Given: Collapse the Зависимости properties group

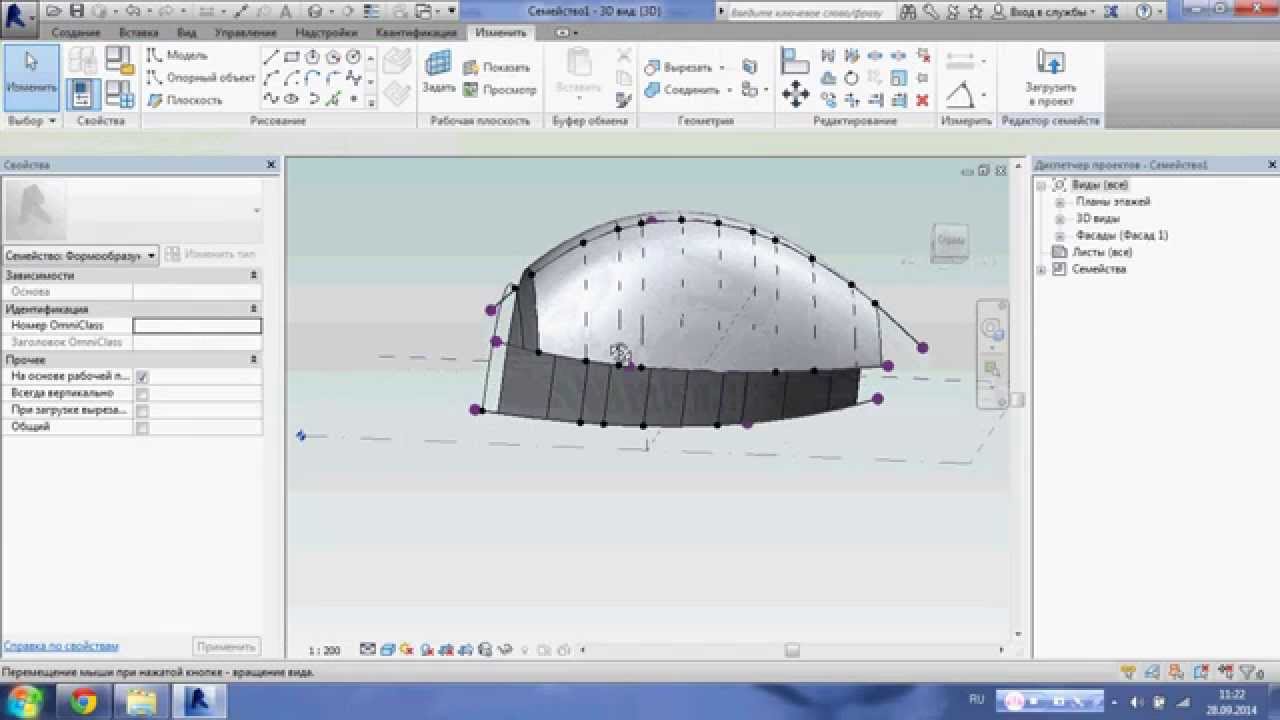Looking at the screenshot, I should [253, 275].
